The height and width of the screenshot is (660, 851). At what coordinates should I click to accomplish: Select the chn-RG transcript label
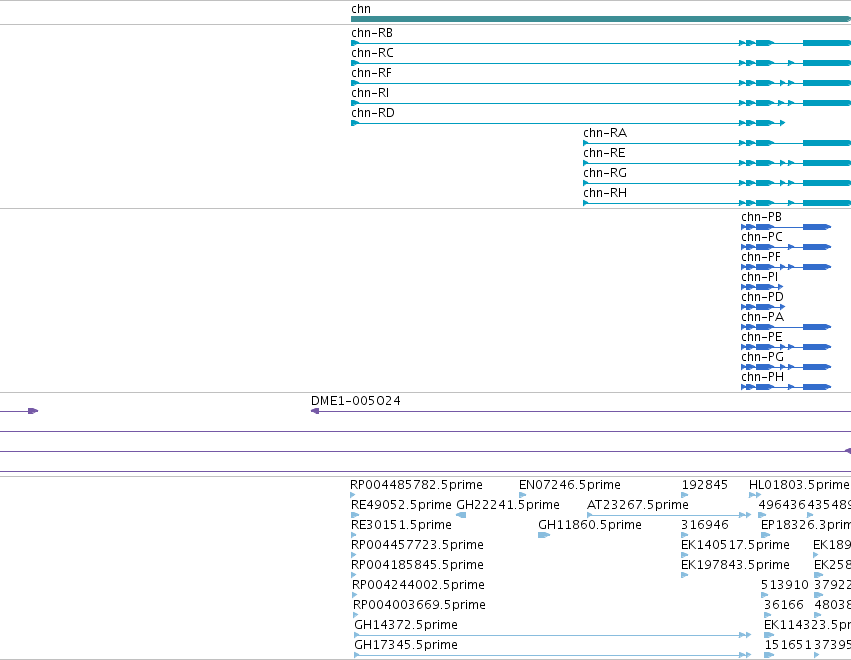[x=605, y=174]
